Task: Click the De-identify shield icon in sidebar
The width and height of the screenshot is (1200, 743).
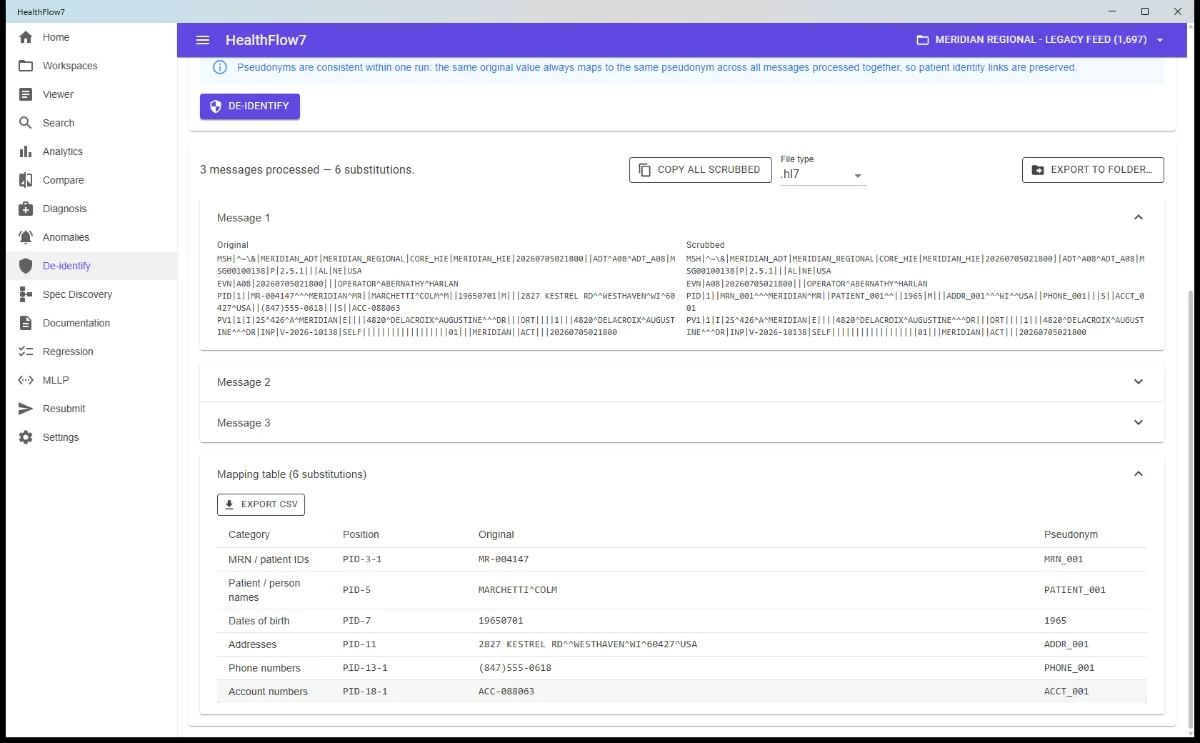Action: pyautogui.click(x=26, y=266)
